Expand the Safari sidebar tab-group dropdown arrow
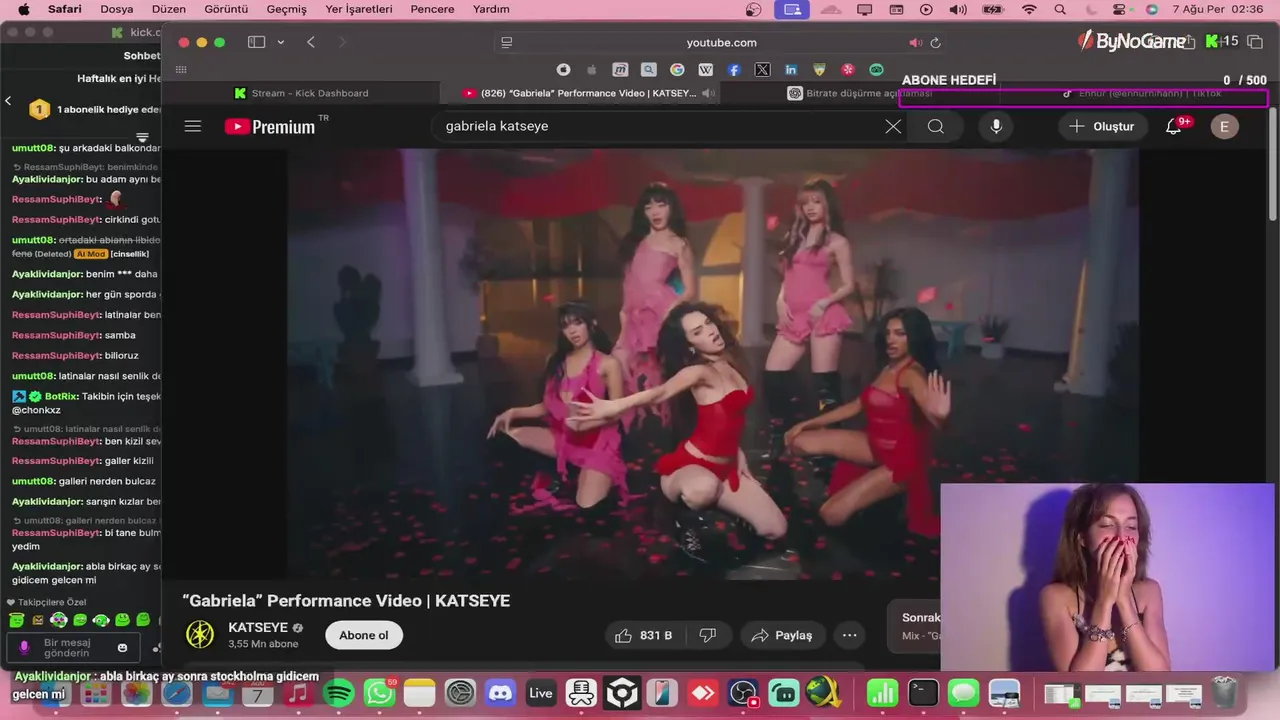Screen dimensions: 1280x720 281,42
